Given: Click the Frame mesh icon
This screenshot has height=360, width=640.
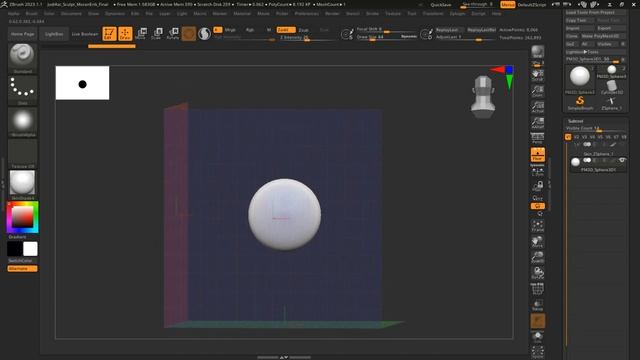Looking at the screenshot, I should [x=538, y=226].
